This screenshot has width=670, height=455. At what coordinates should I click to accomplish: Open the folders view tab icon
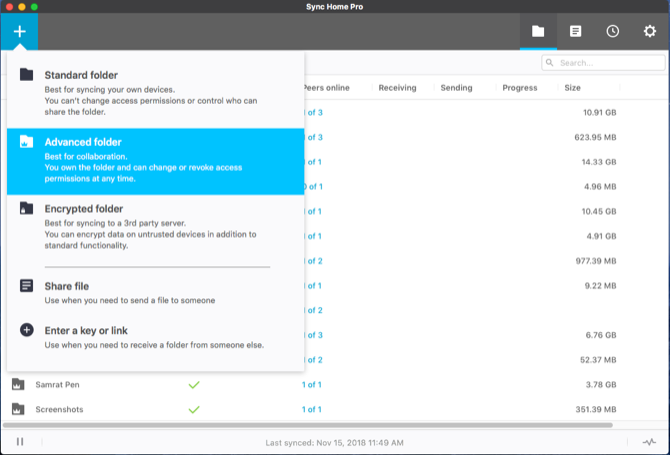coord(538,31)
